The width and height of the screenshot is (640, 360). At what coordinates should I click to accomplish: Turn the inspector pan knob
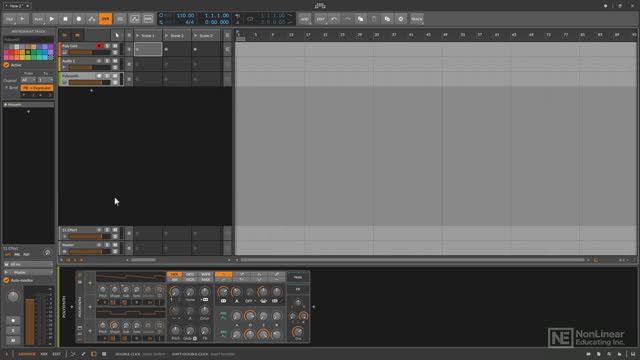[13, 297]
